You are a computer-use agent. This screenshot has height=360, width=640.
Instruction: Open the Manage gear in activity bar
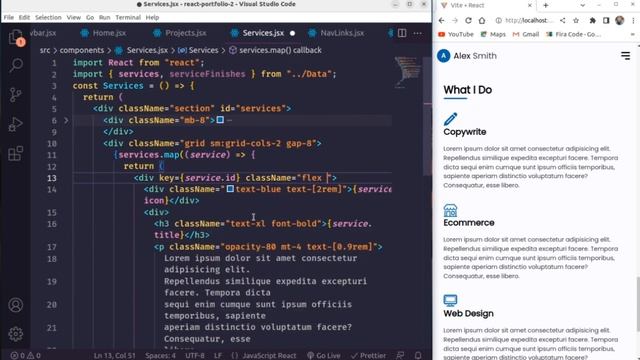click(x=16, y=334)
